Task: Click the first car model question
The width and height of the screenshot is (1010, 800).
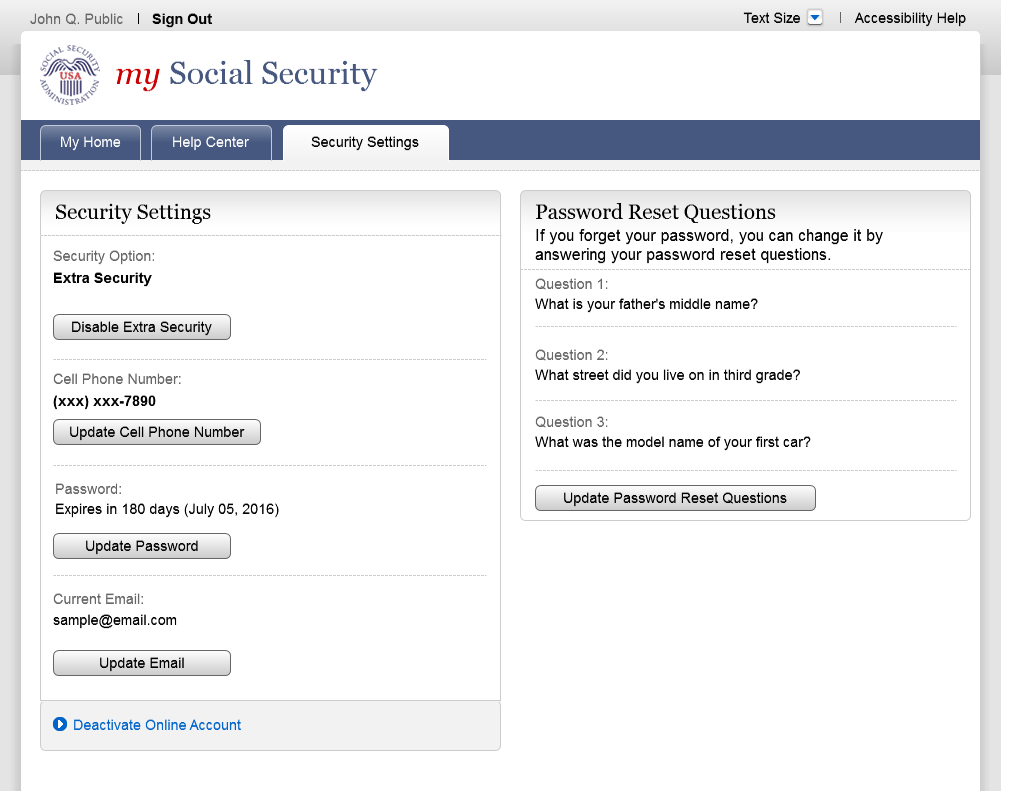Action: click(x=672, y=442)
